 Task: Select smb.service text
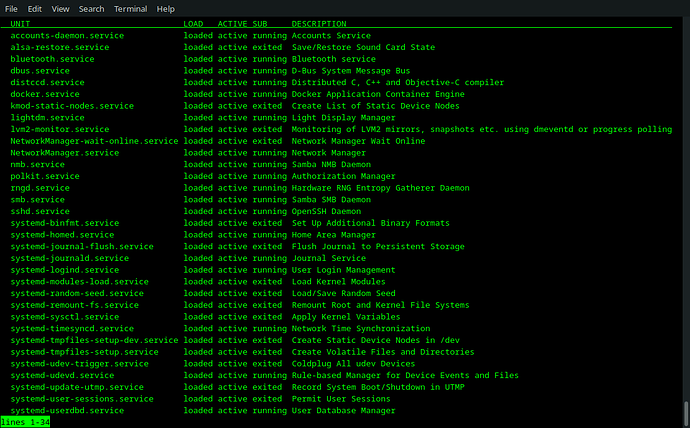[37, 200]
